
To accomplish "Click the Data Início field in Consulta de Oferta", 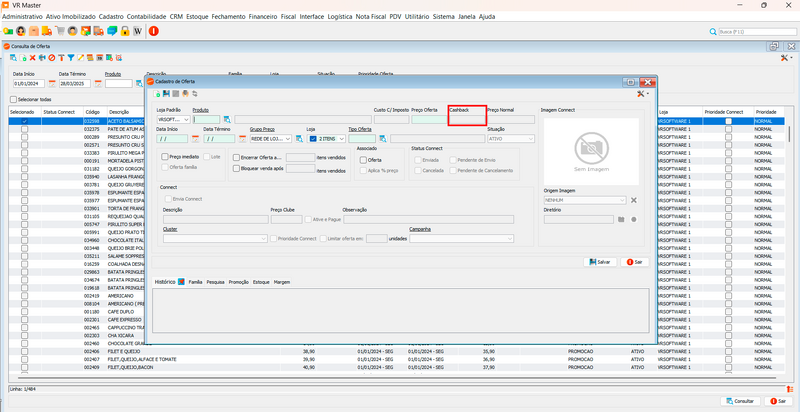I will click(x=29, y=84).
